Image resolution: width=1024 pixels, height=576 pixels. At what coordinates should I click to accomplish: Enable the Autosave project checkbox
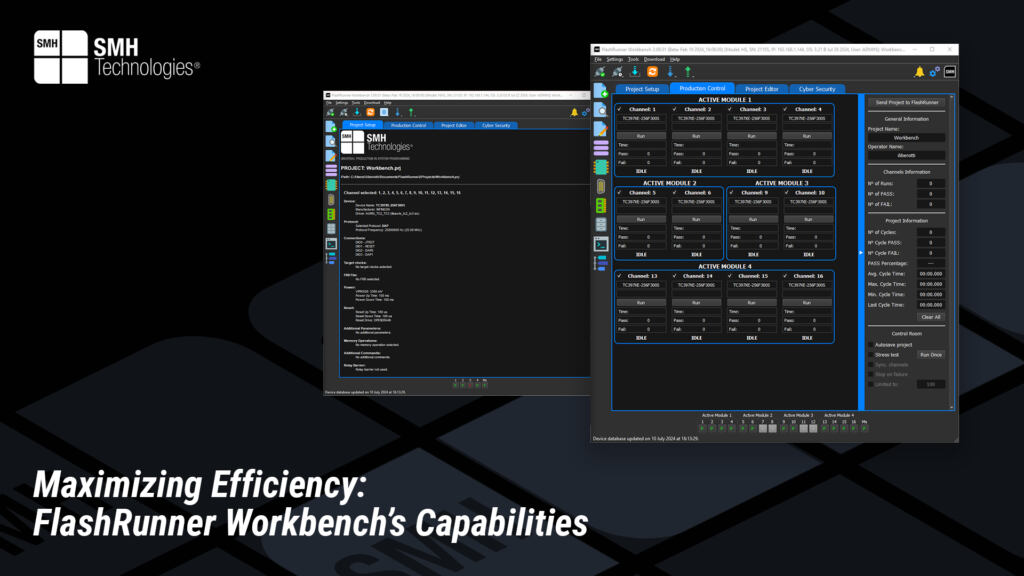coord(869,343)
